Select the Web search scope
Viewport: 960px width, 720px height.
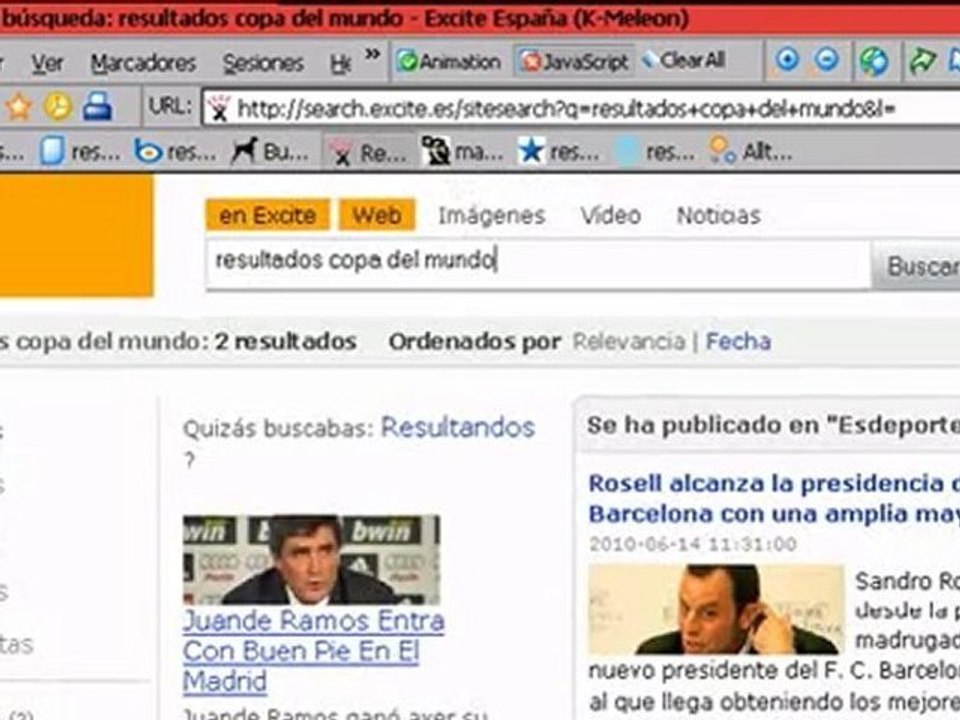pos(377,216)
